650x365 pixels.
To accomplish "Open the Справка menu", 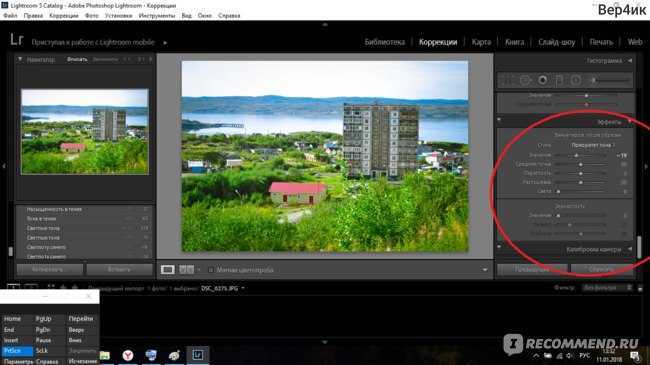I will pyautogui.click(x=229, y=15).
